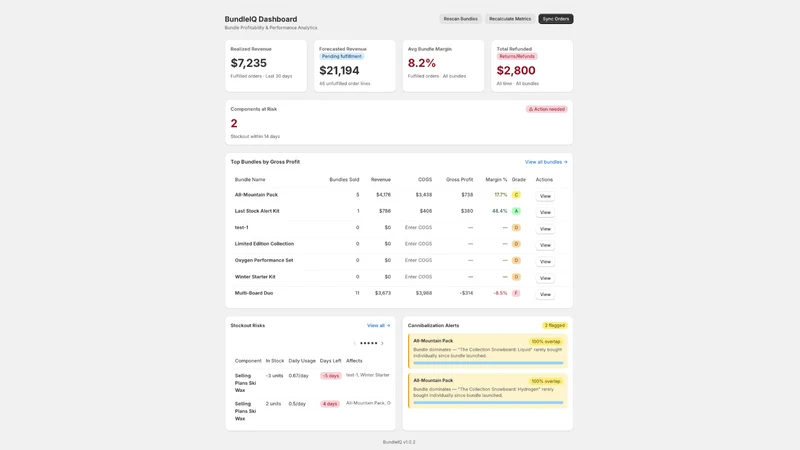Click the Sync Orders button

[x=556, y=19]
